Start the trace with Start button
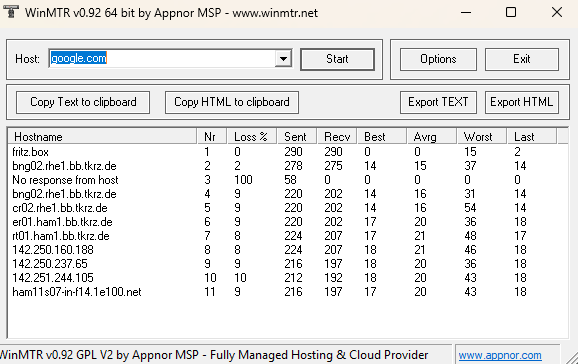Screen dimensions: 578x364 (337, 59)
